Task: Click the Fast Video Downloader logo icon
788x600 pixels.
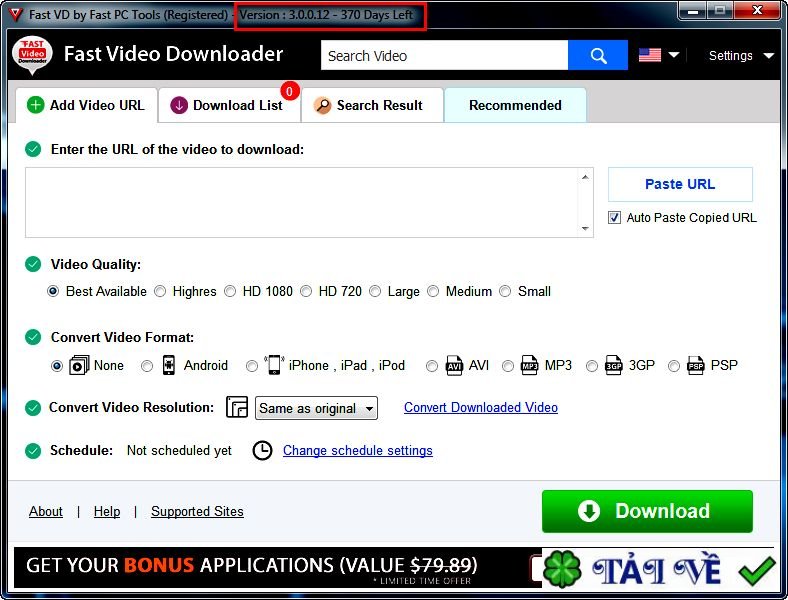Action: click(x=32, y=55)
